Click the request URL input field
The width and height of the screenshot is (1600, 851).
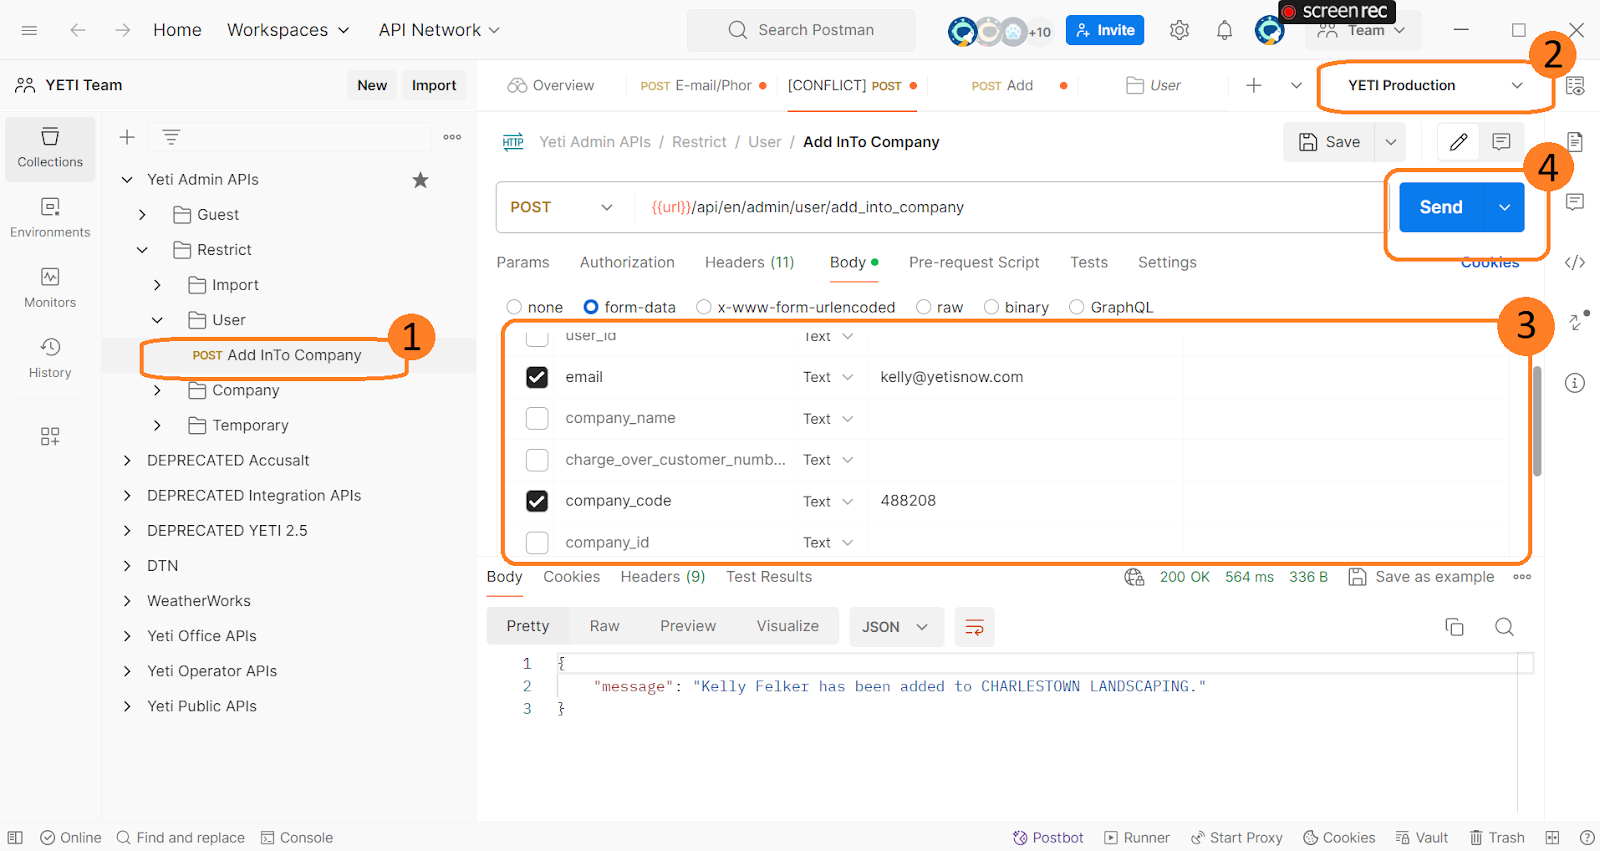1000,207
